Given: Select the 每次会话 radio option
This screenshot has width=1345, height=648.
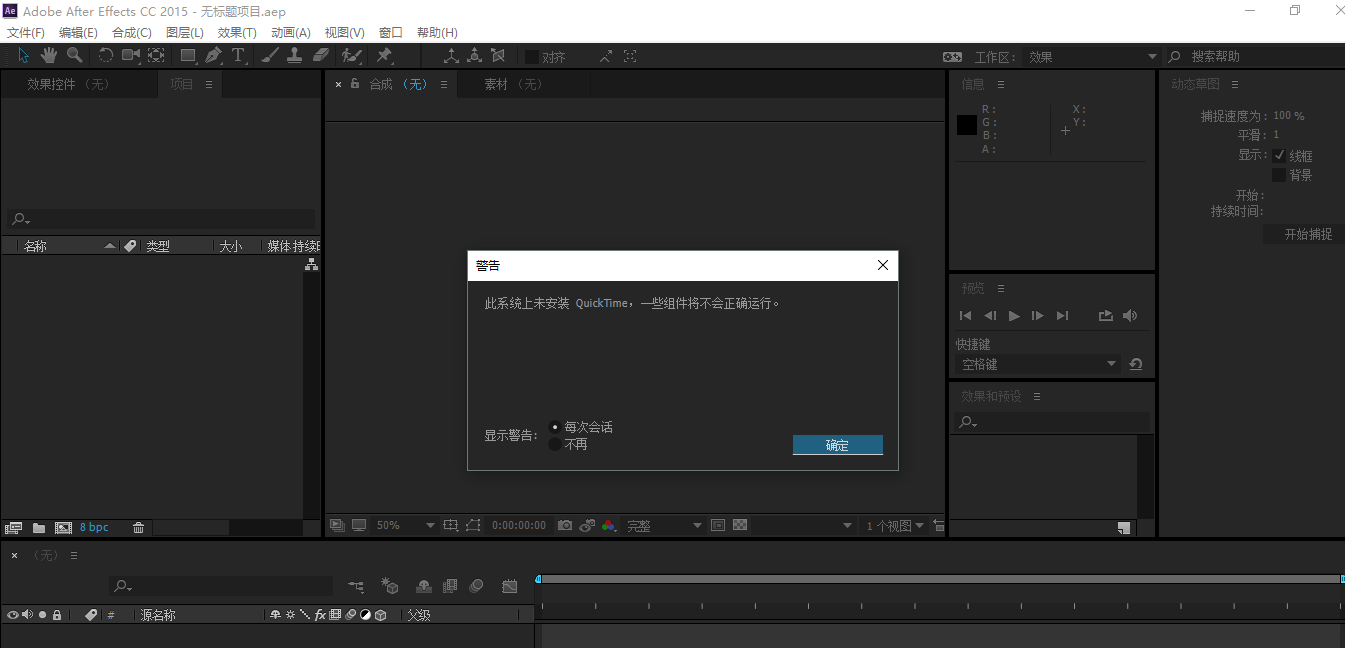Looking at the screenshot, I should (555, 427).
